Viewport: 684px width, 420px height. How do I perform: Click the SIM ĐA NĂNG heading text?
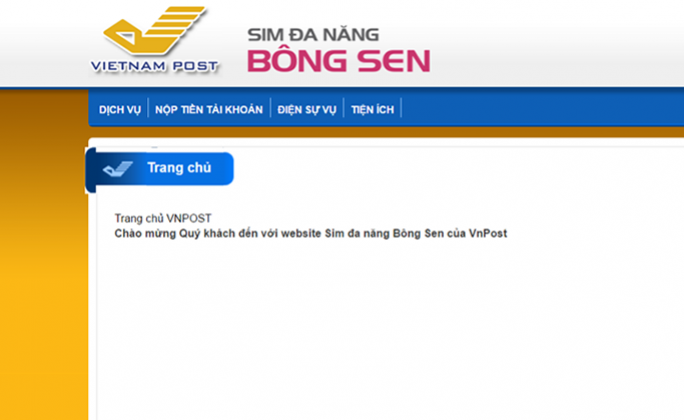coord(313,34)
